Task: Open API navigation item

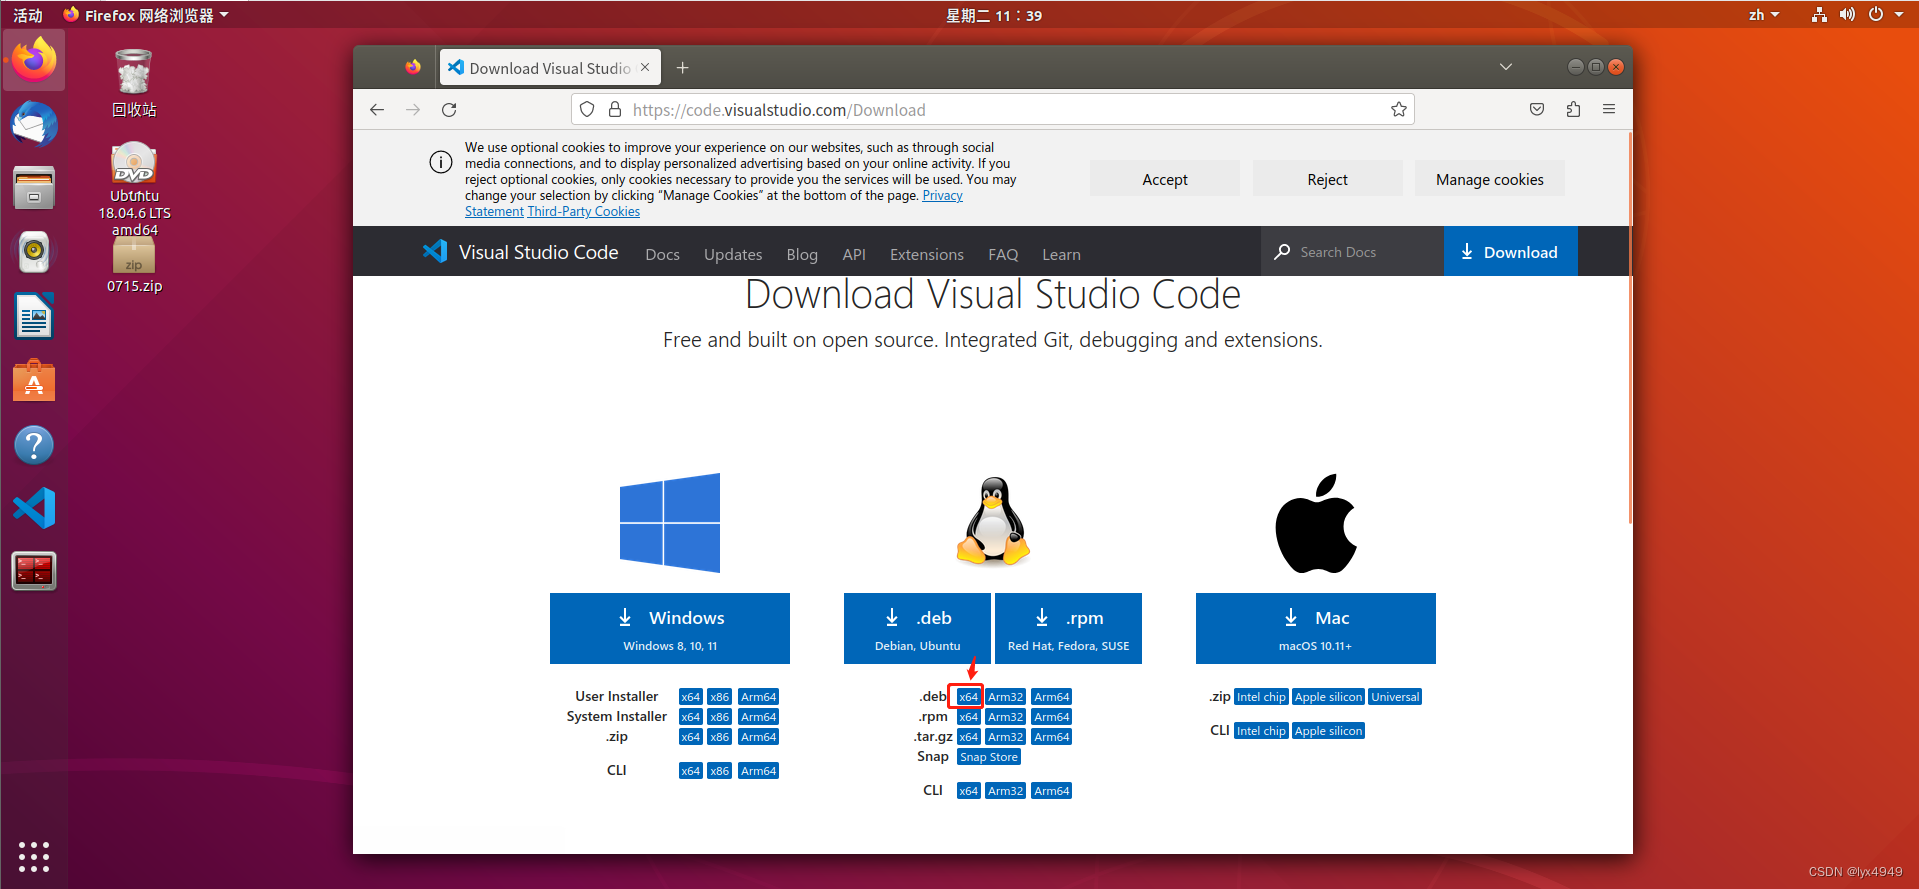Action: [854, 254]
